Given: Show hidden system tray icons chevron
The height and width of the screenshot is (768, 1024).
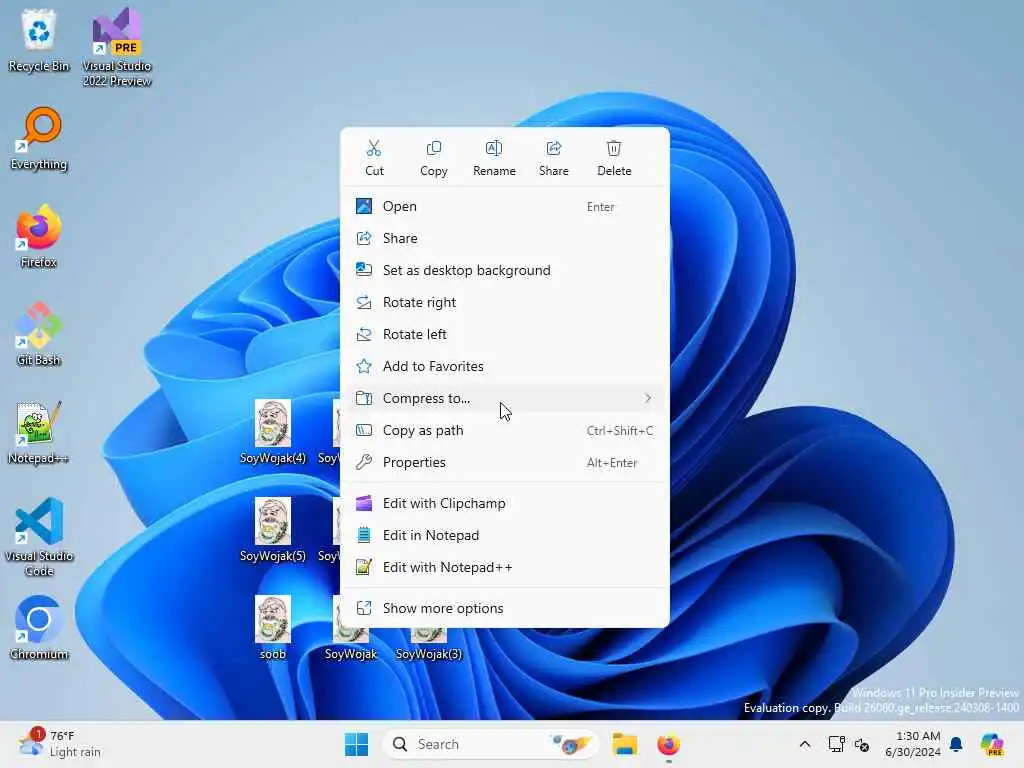Looking at the screenshot, I should point(805,744).
